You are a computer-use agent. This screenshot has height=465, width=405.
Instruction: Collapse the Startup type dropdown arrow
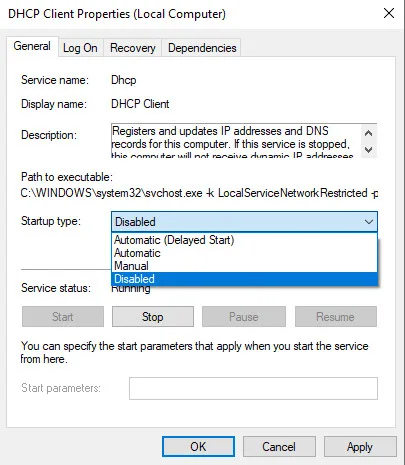pyautogui.click(x=369, y=222)
